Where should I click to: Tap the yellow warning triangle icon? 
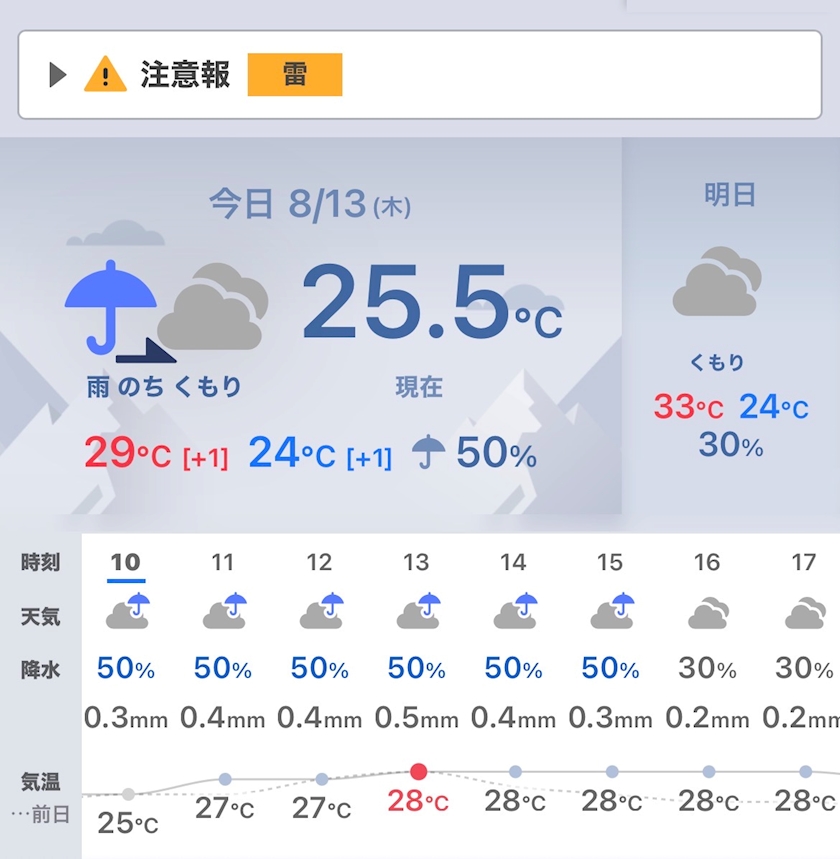pos(105,74)
